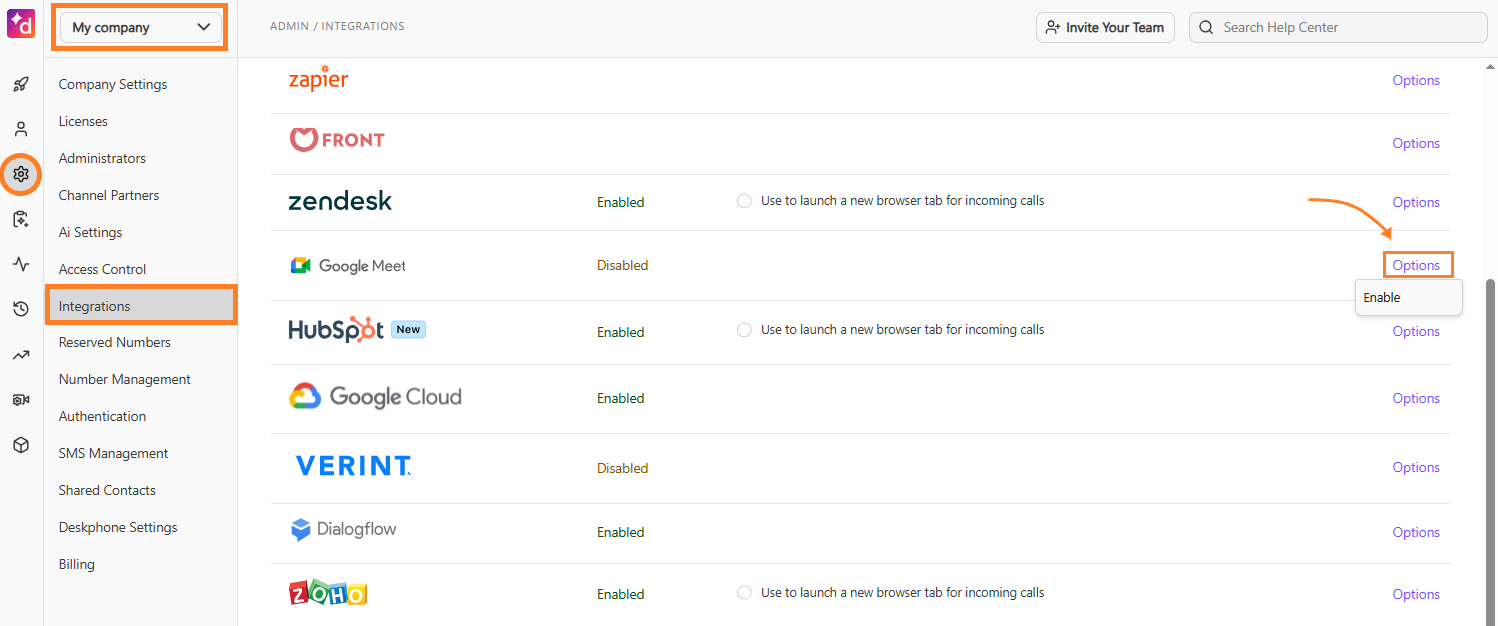Click Zoho Enabled status text
This screenshot has height=626, width=1498.
pyautogui.click(x=621, y=594)
